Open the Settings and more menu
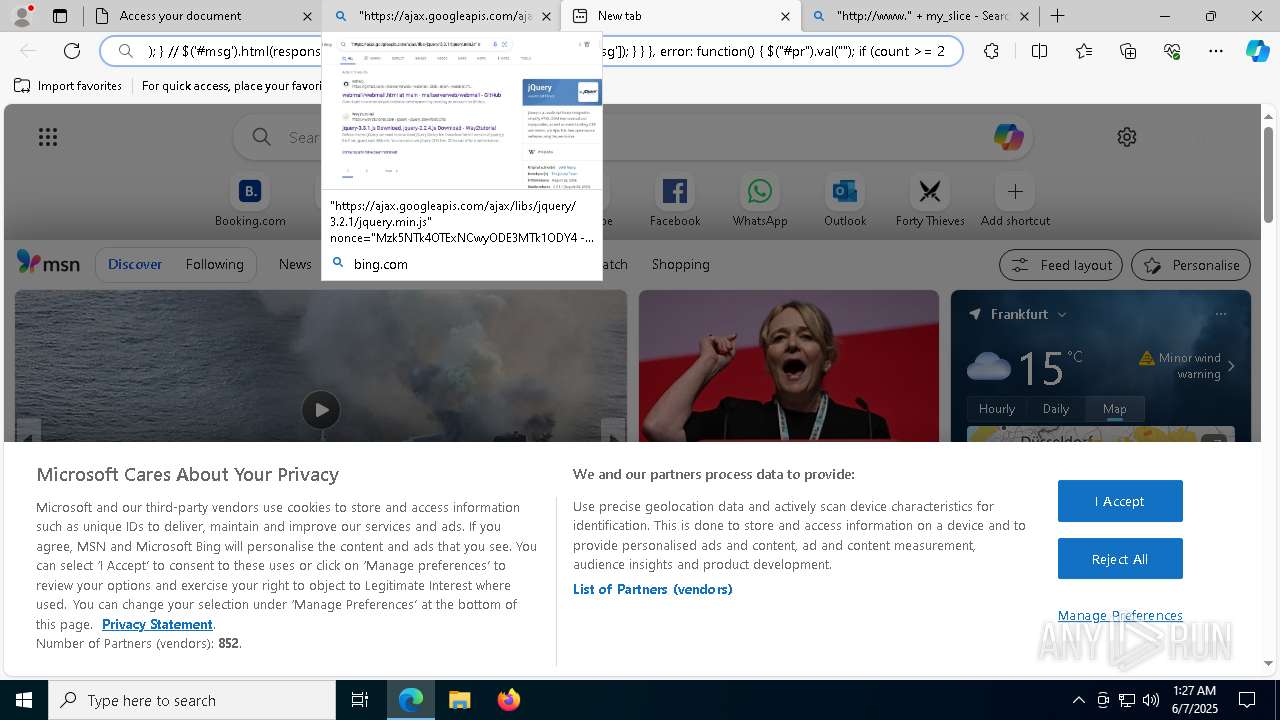This screenshot has height=720, width=1280. click(x=1216, y=51)
